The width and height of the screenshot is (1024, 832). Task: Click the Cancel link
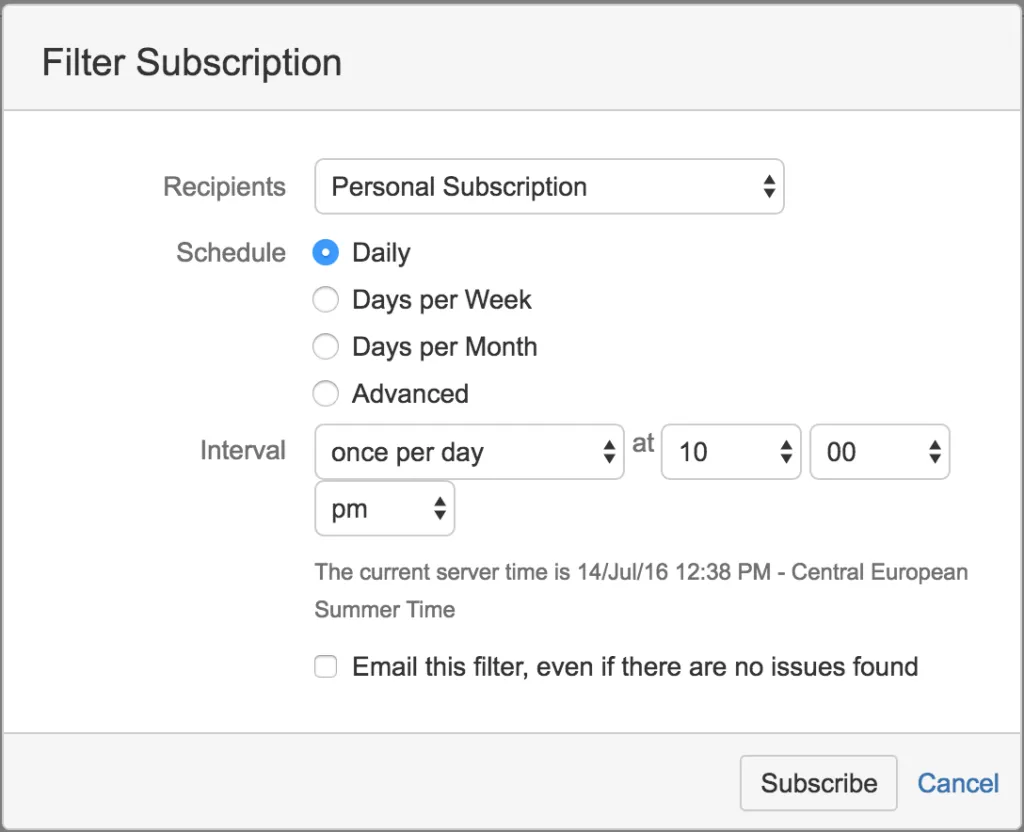957,783
